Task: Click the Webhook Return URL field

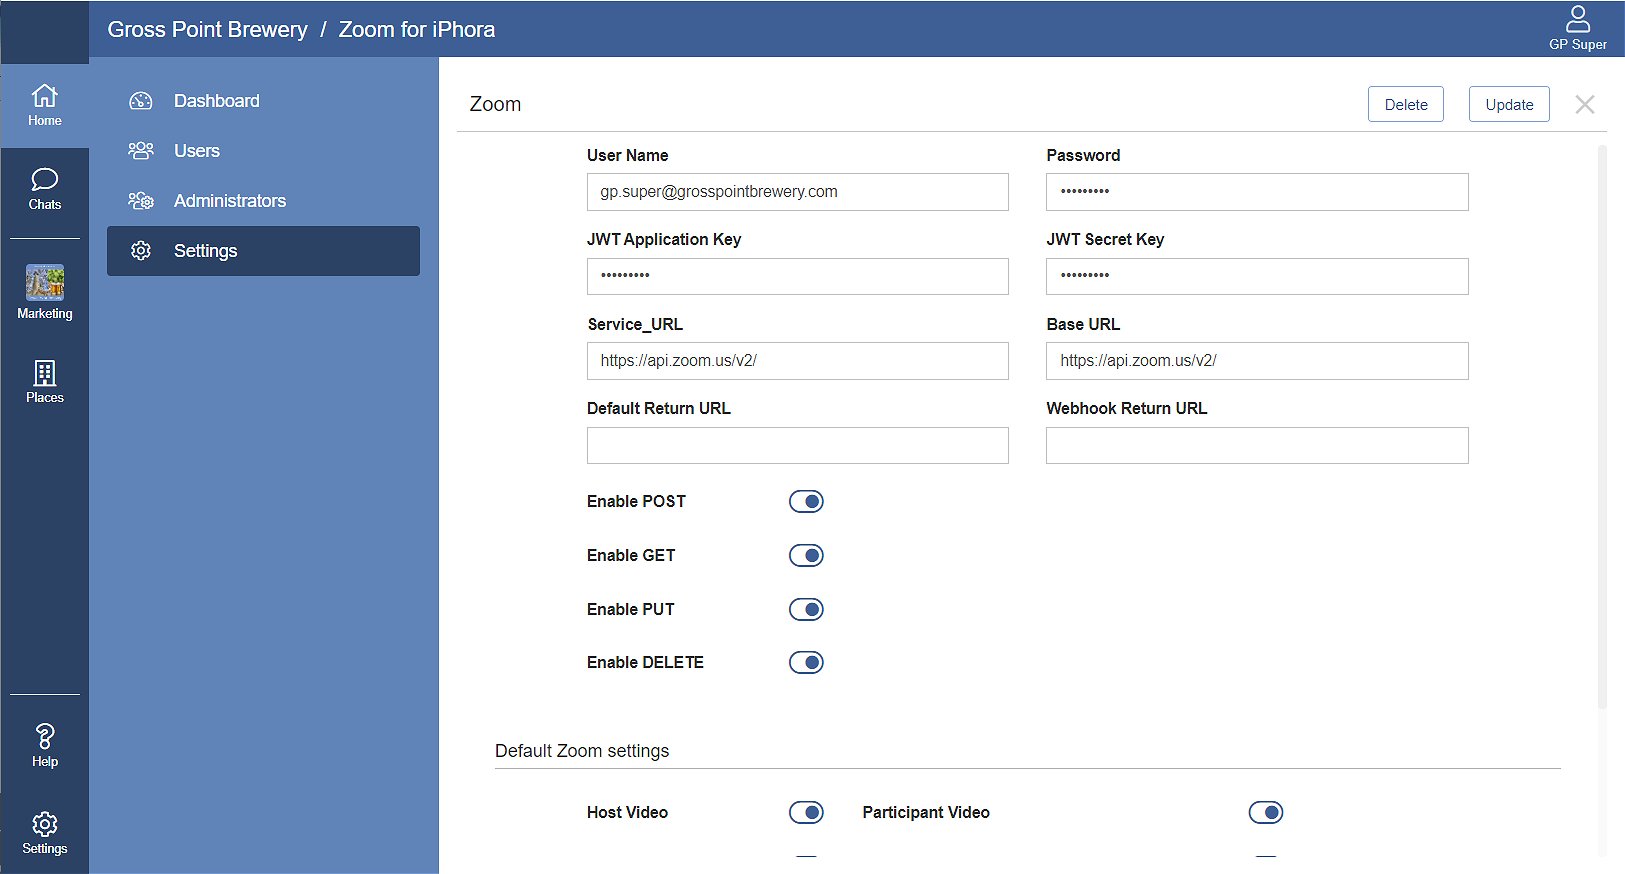Action: click(1257, 445)
